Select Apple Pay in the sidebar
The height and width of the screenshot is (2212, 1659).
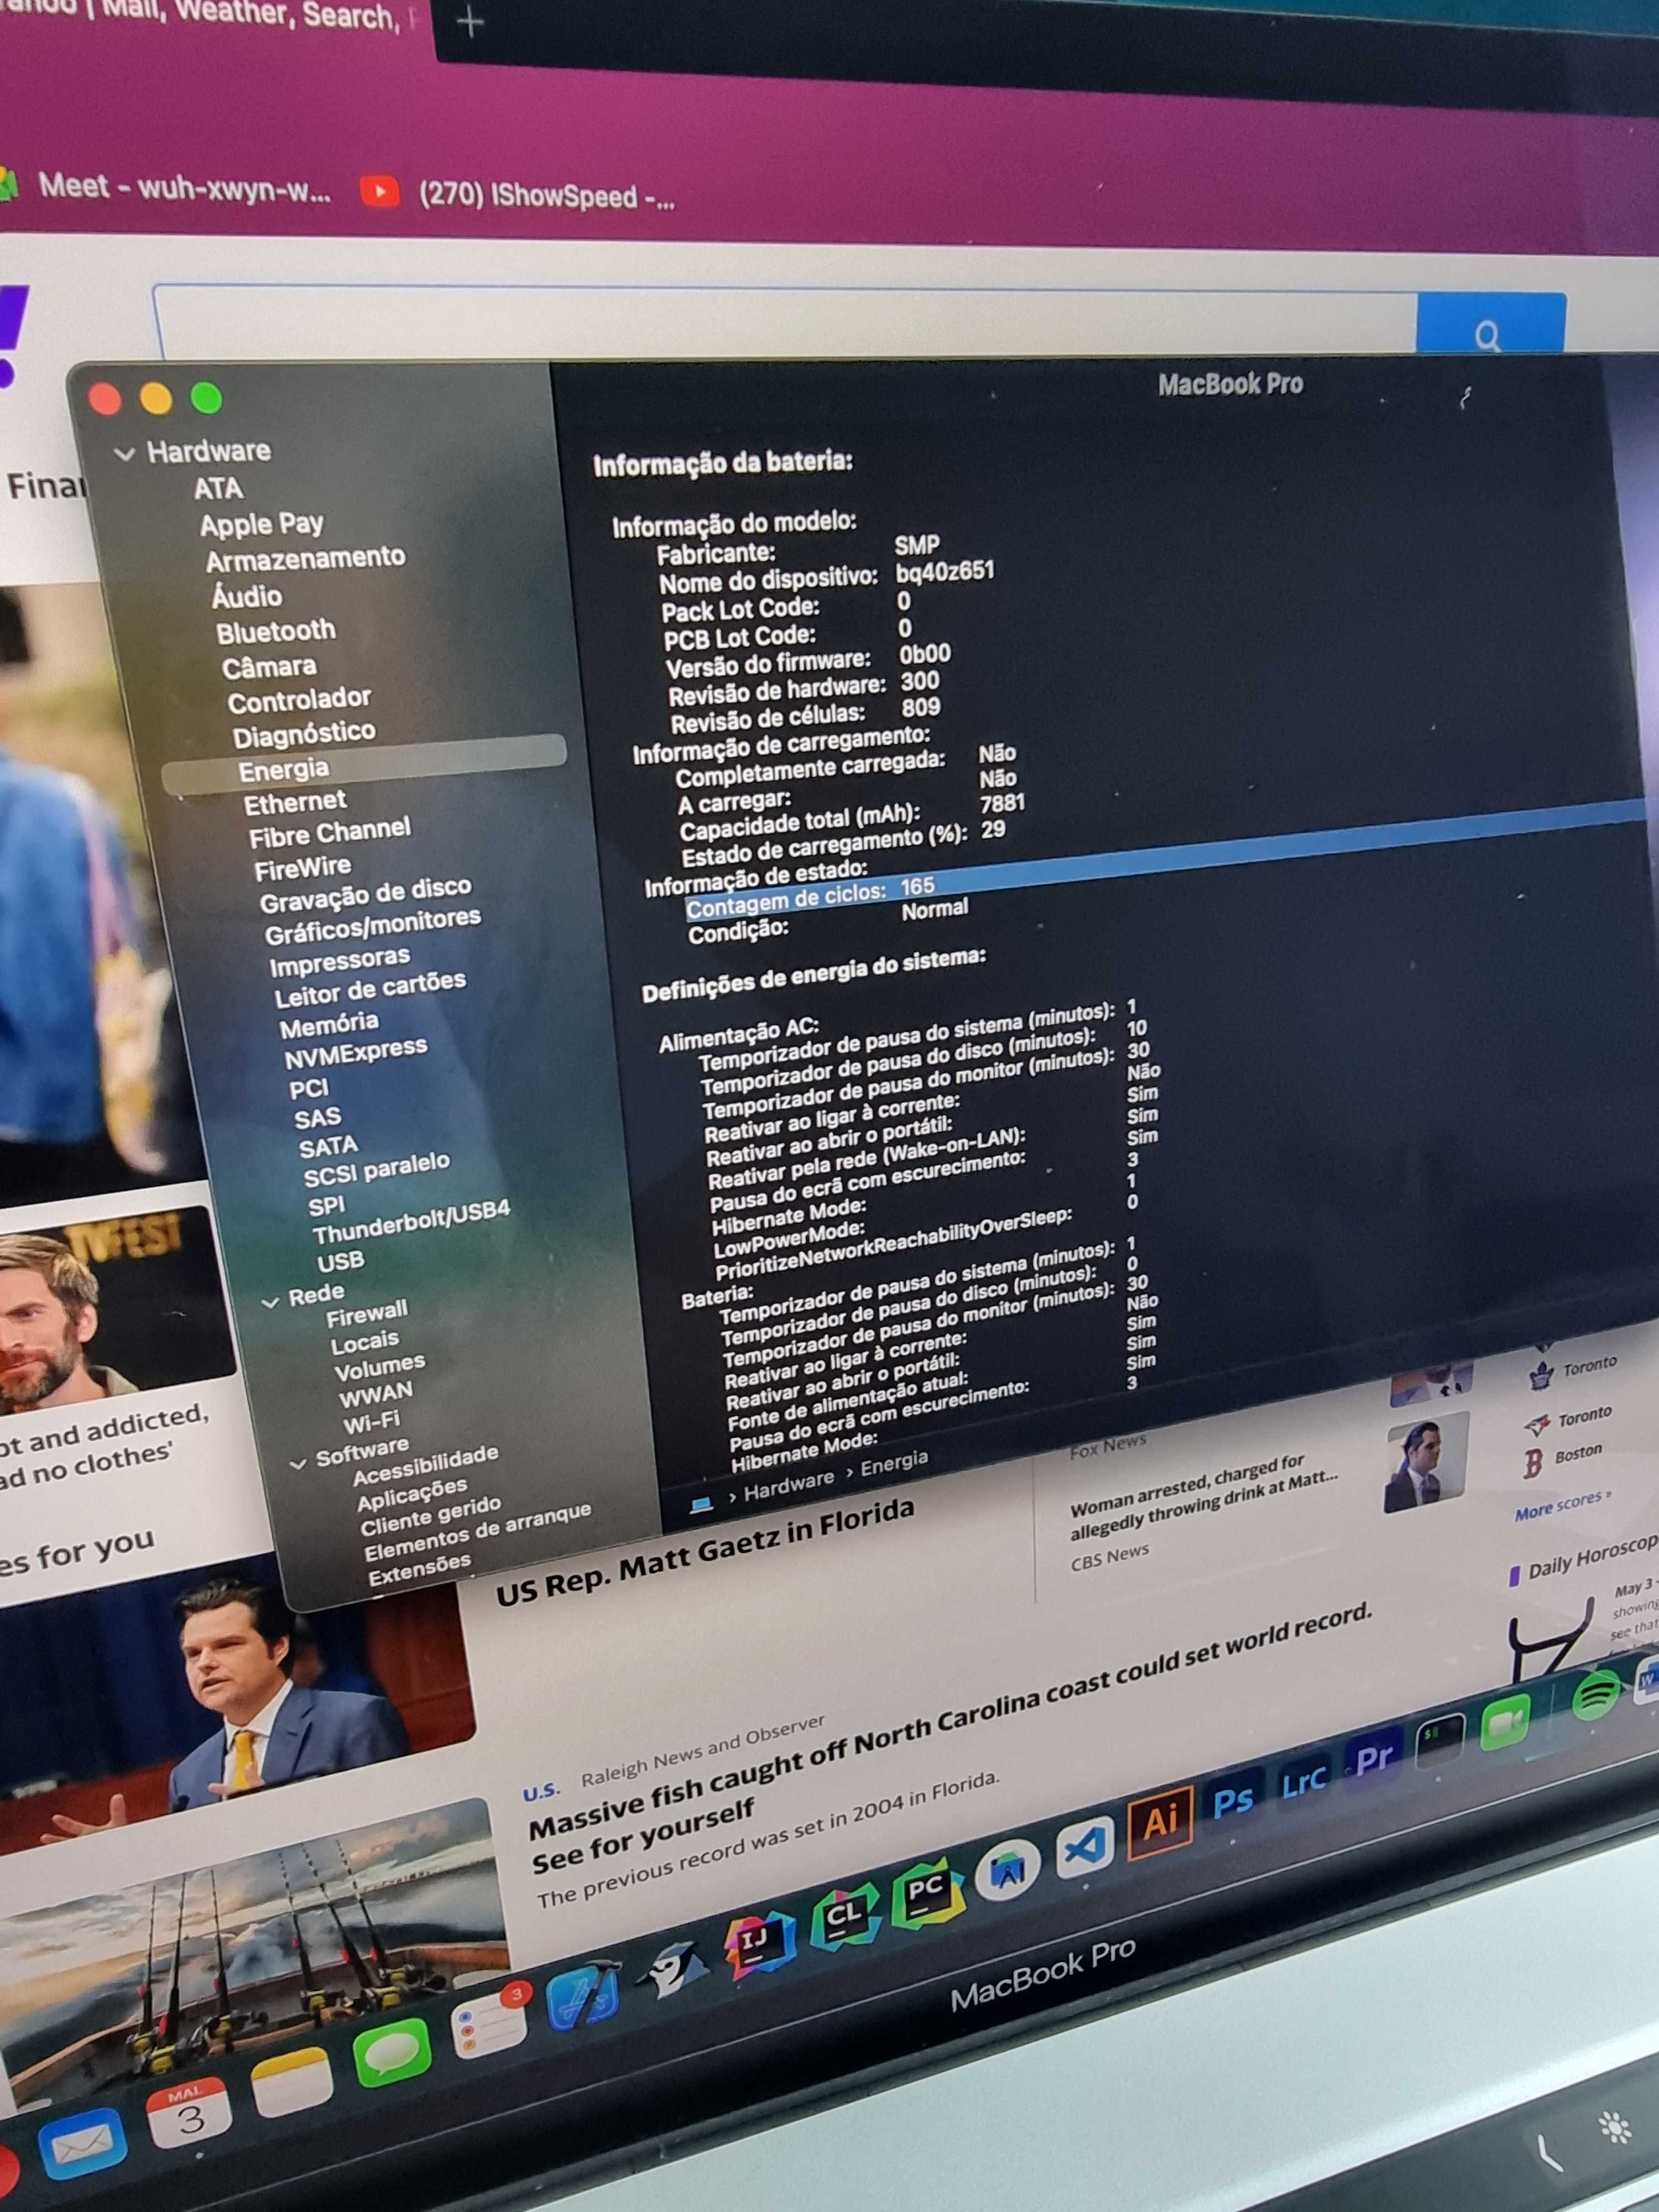click(261, 524)
